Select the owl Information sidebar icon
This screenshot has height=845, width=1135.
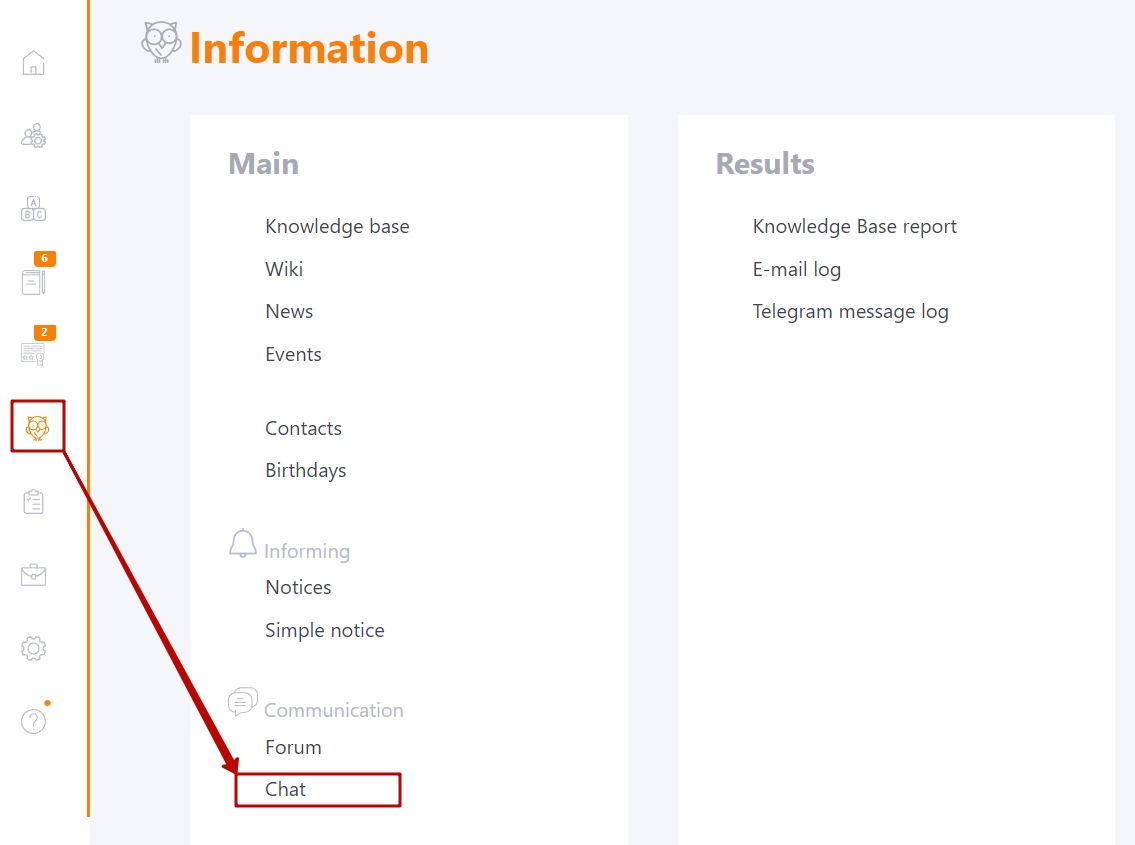(38, 427)
